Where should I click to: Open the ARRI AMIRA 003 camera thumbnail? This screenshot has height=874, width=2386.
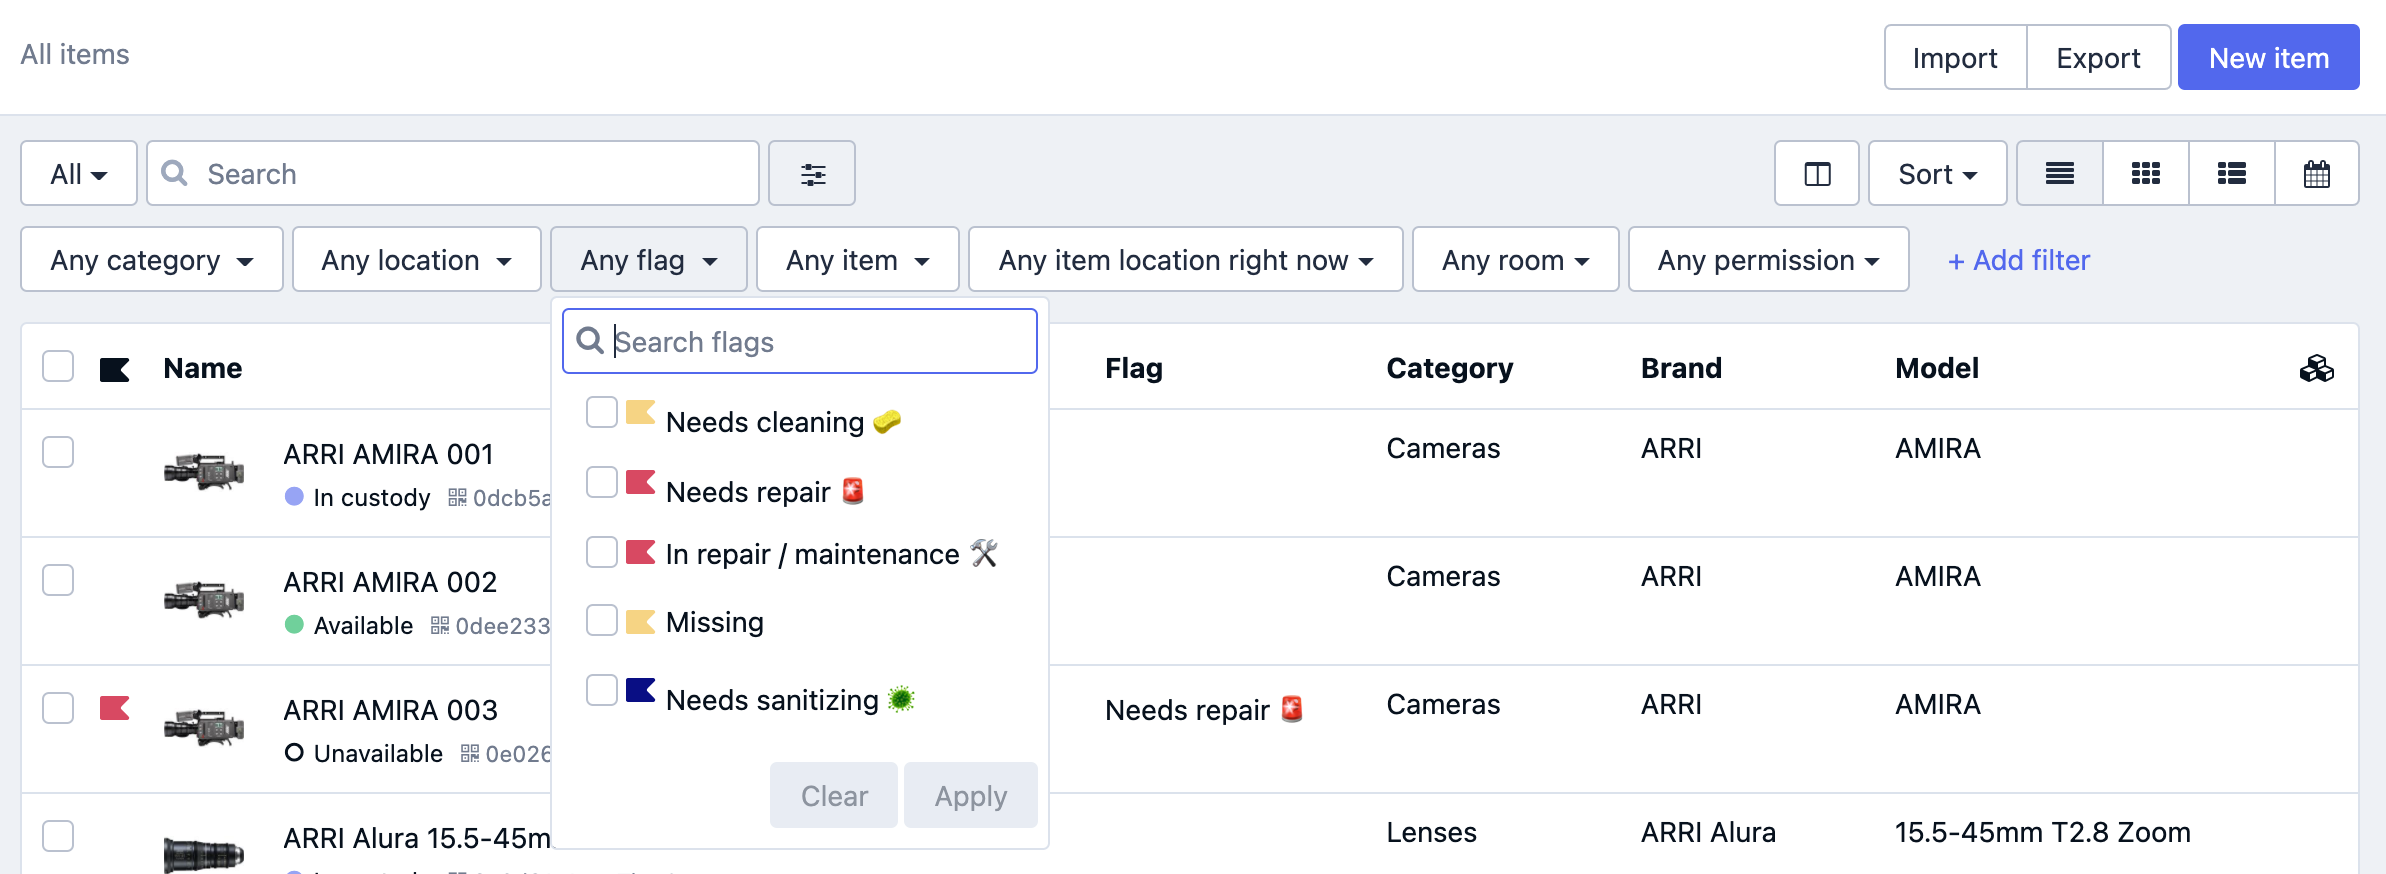pos(204,727)
